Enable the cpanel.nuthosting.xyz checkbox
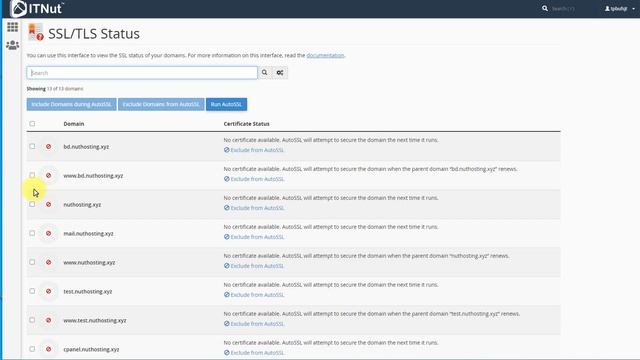 pos(32,349)
